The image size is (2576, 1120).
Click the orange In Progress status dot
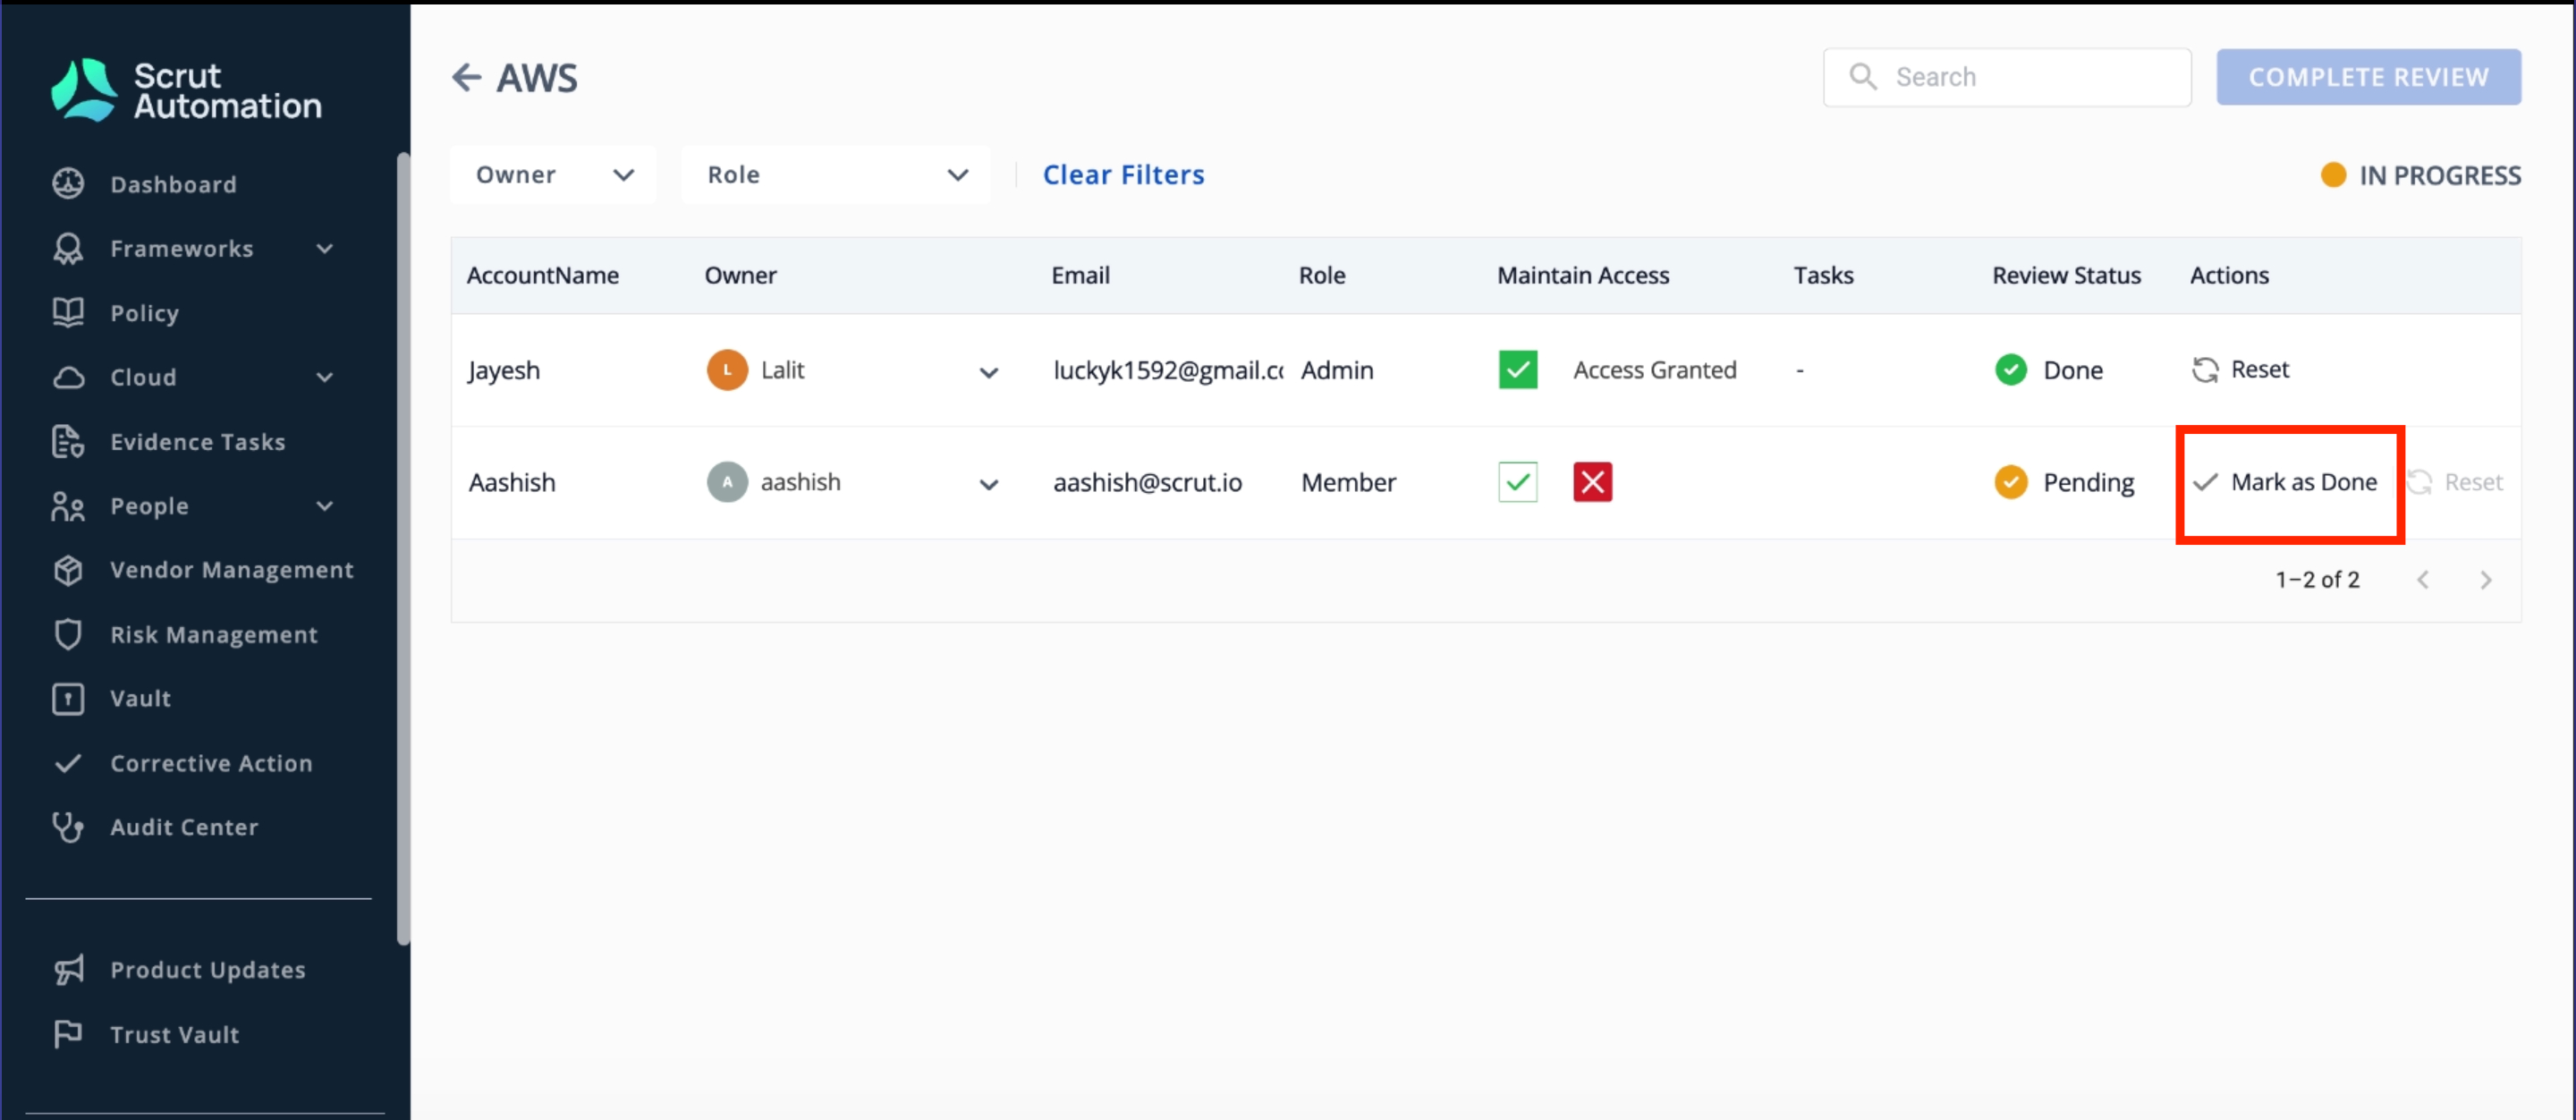(2333, 175)
